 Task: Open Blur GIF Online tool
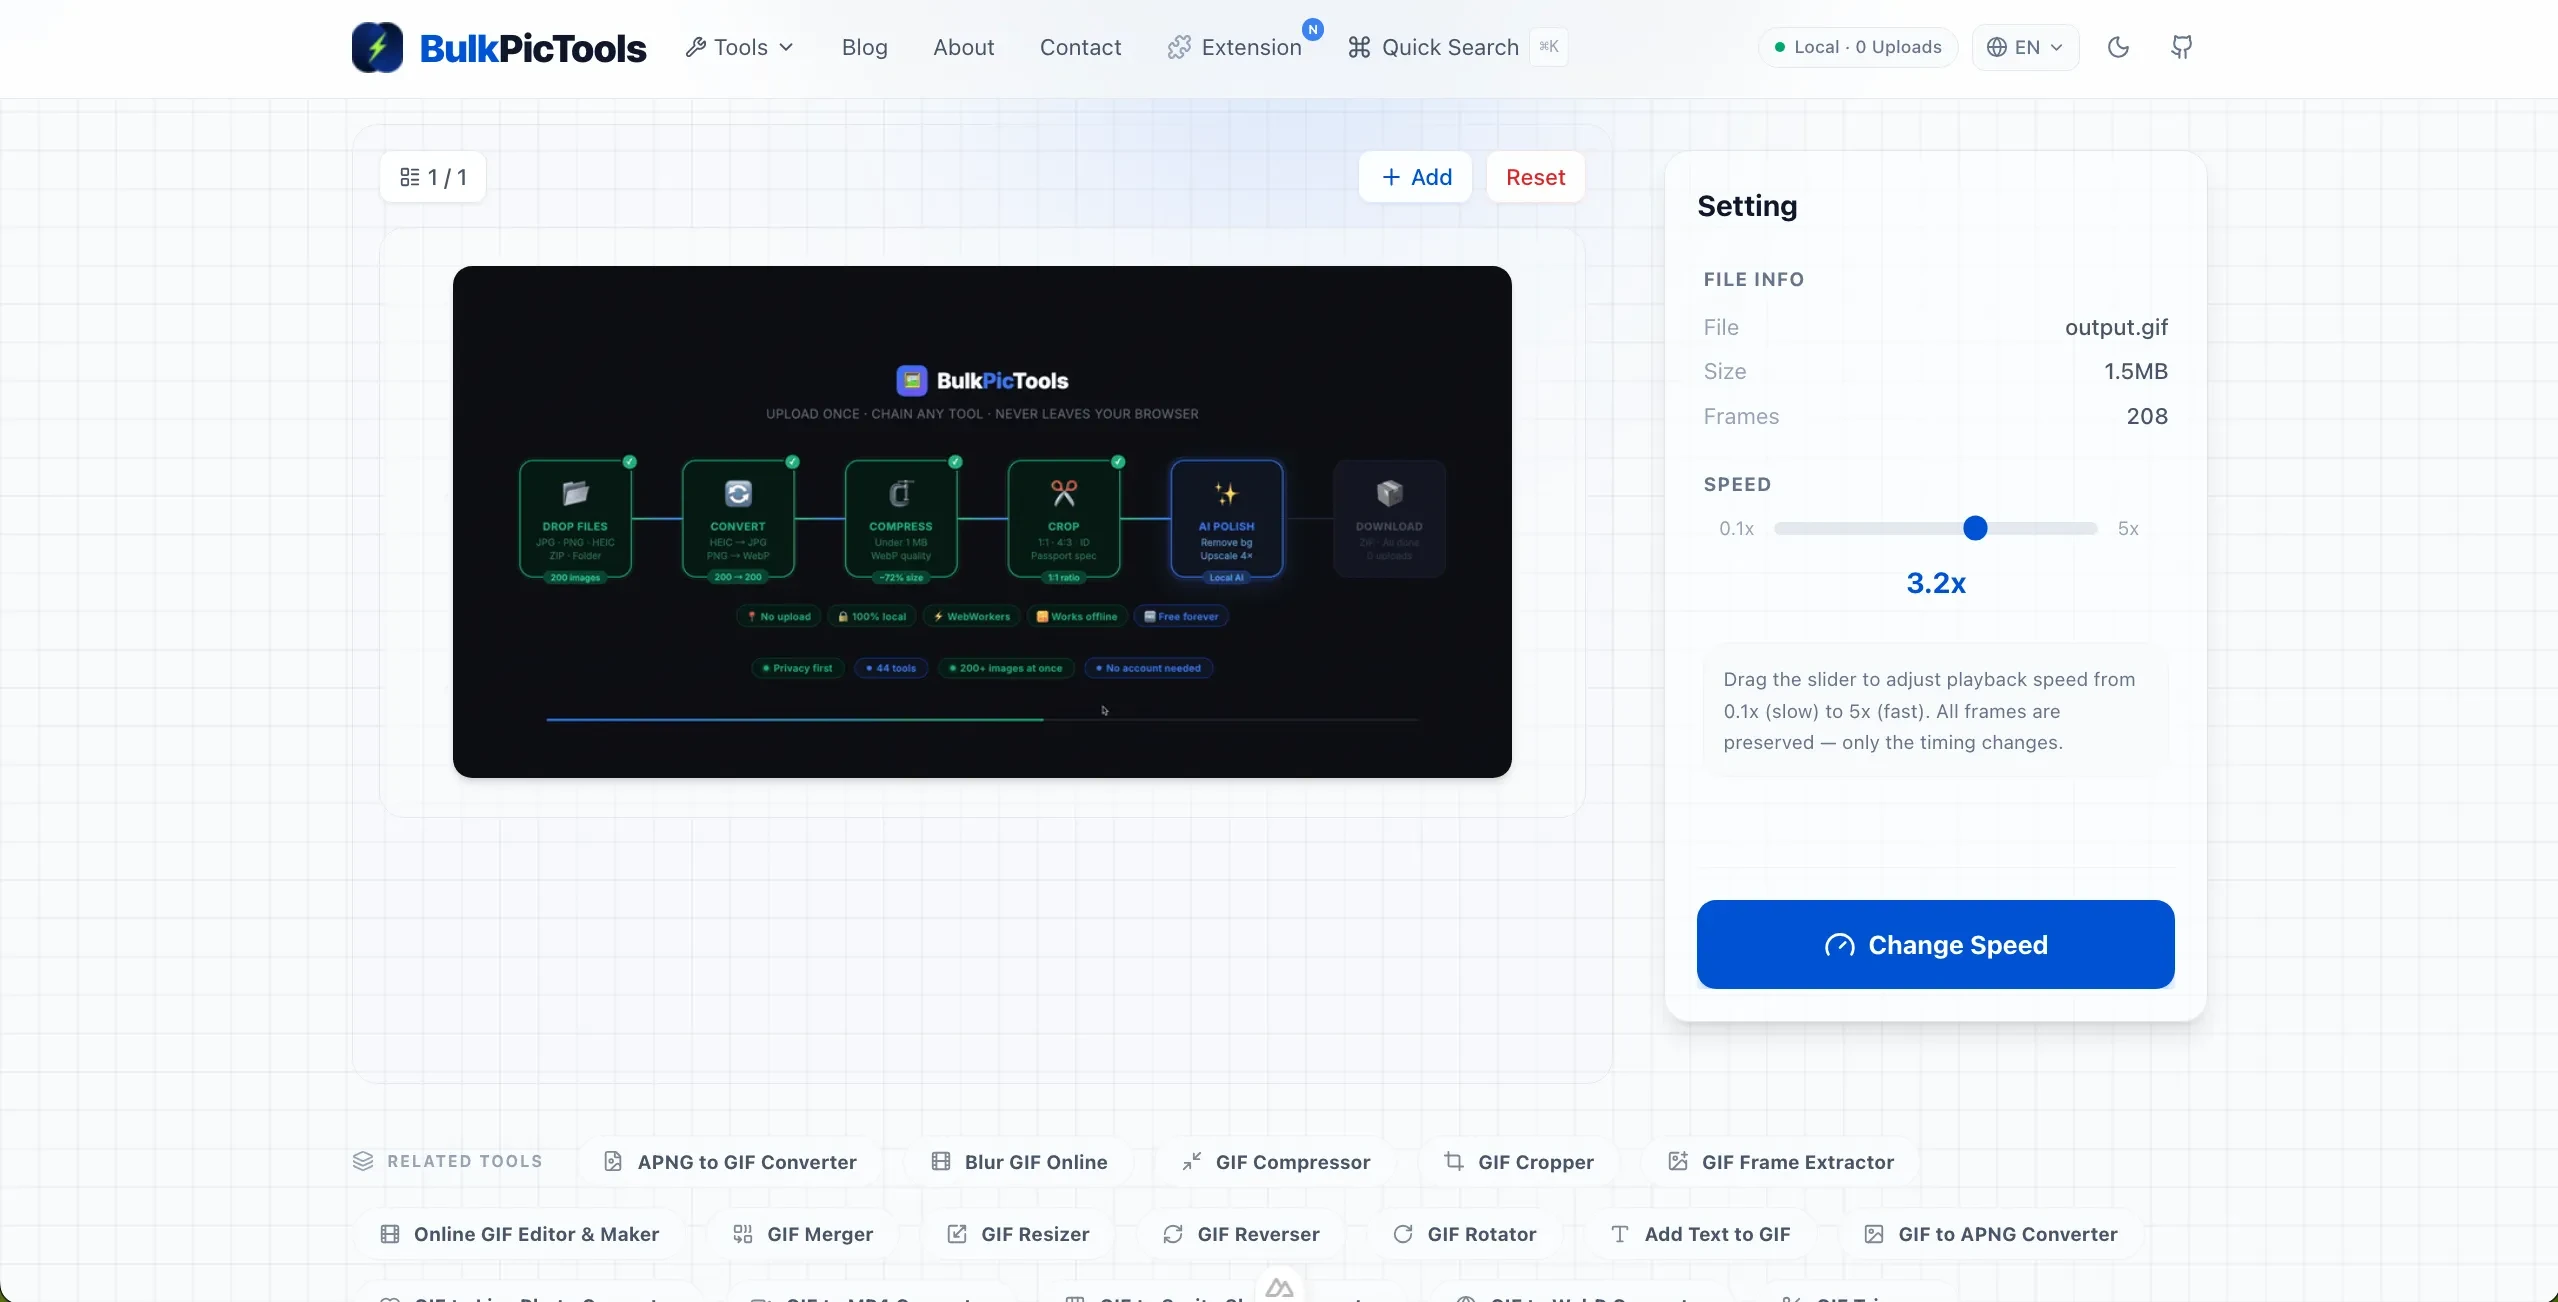pos(1019,1161)
